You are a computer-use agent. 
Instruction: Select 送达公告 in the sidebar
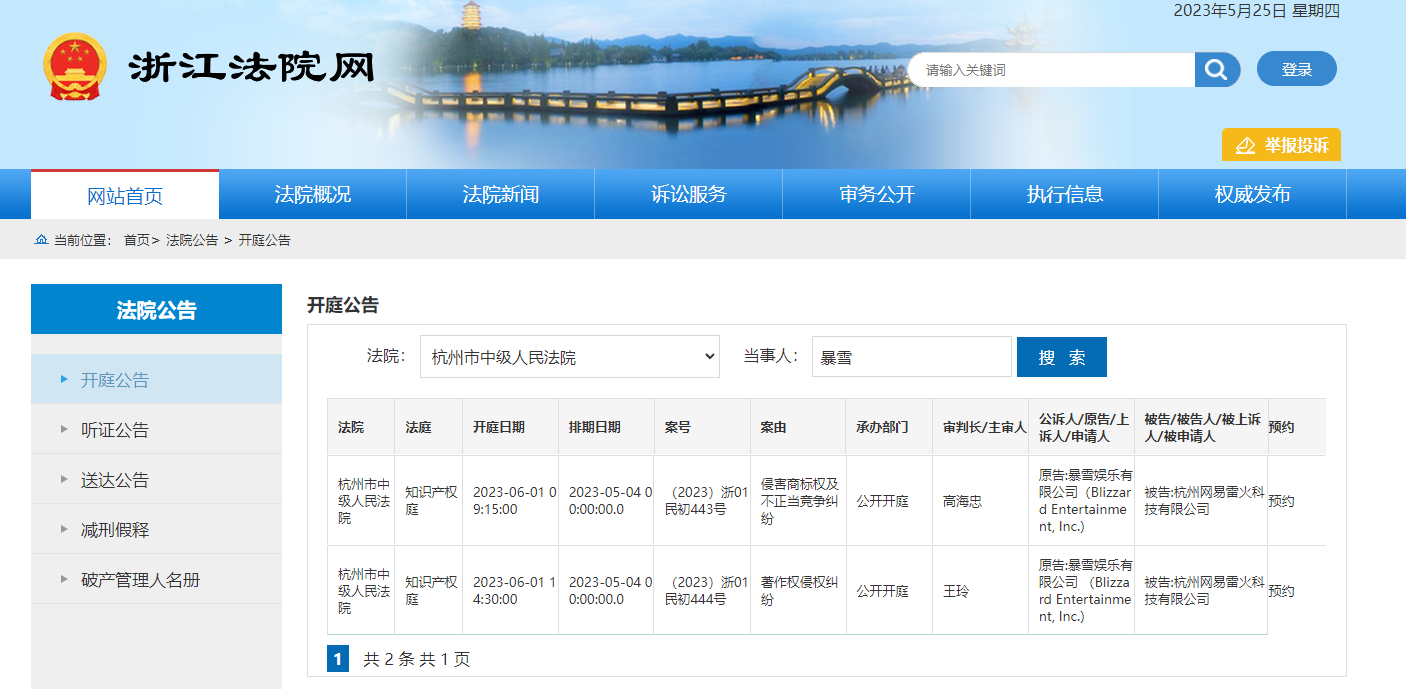[x=115, y=480]
